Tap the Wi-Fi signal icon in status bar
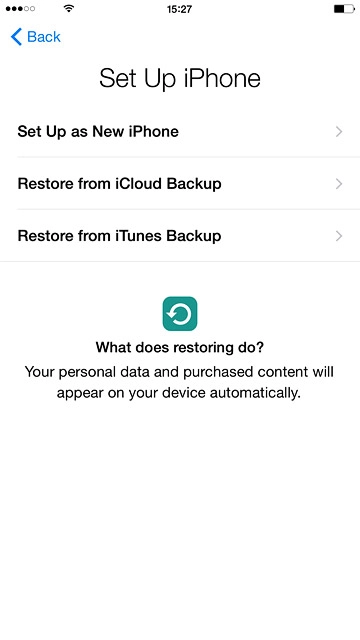The width and height of the screenshot is (360, 640). (69, 8)
